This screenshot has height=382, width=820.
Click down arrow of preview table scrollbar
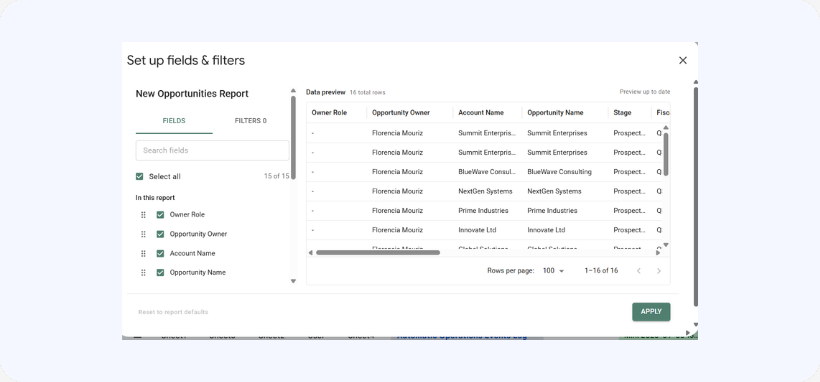click(666, 244)
